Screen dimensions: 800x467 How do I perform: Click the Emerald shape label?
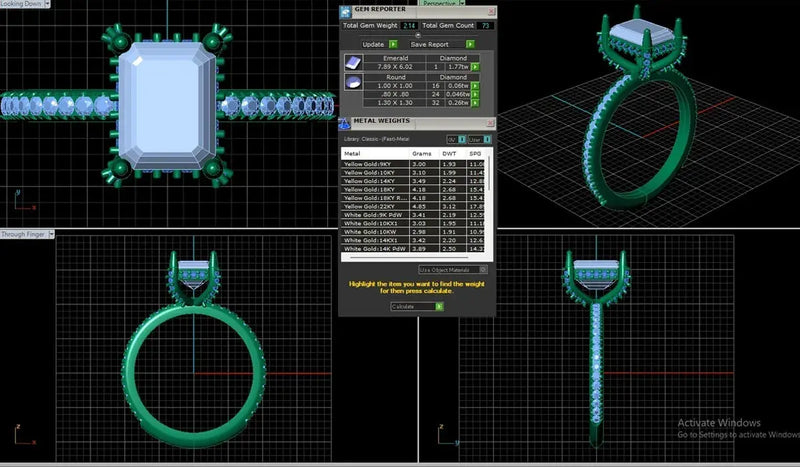(395, 58)
